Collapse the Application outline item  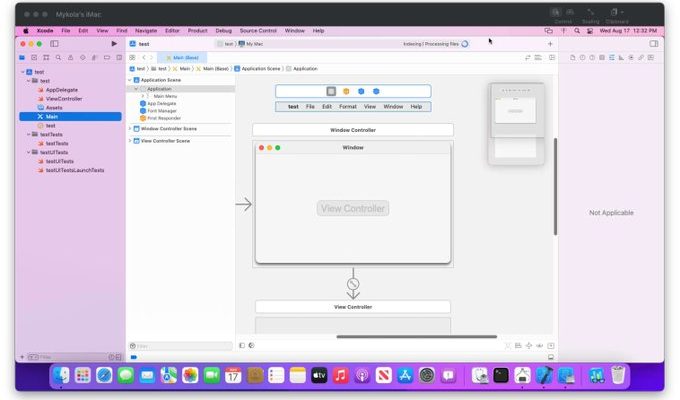(136, 89)
